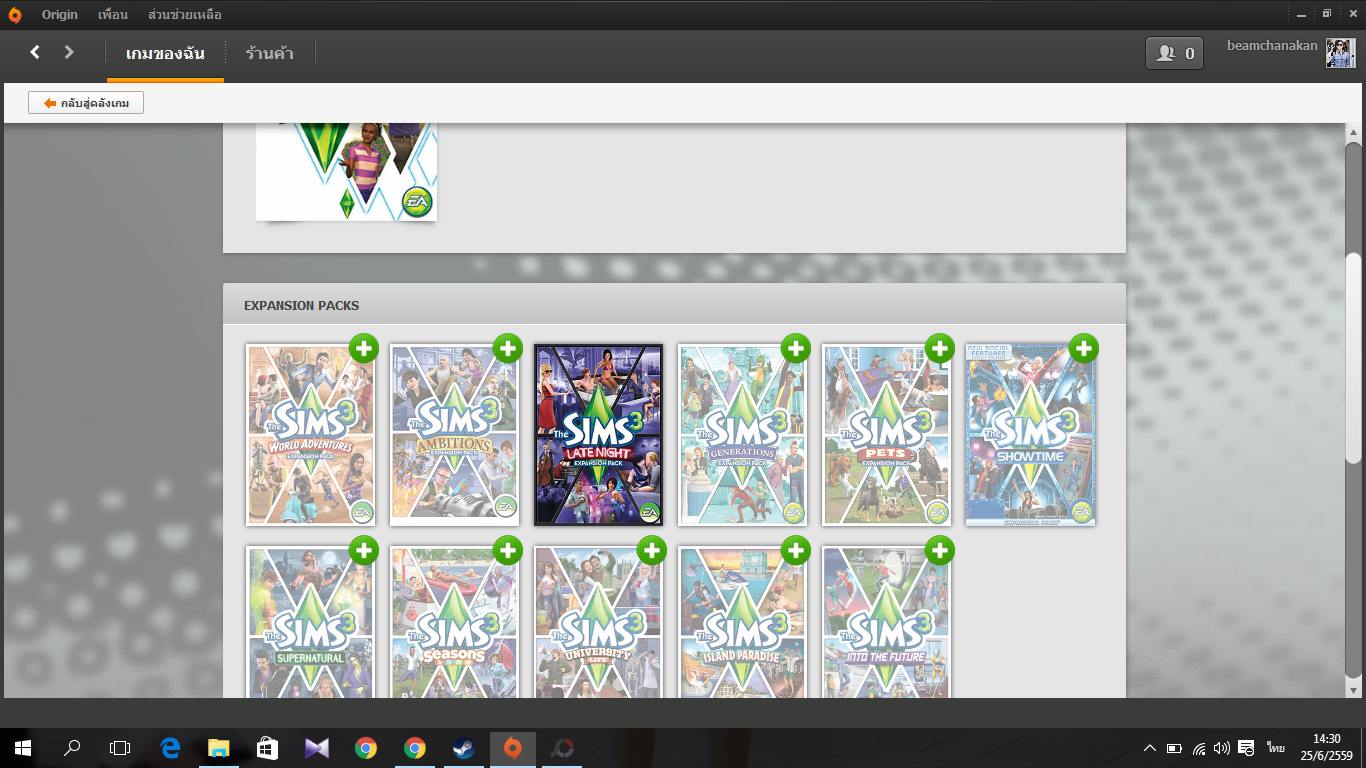Image resolution: width=1366 pixels, height=768 pixels.
Task: Add World Adventures via green plus icon
Action: (364, 348)
